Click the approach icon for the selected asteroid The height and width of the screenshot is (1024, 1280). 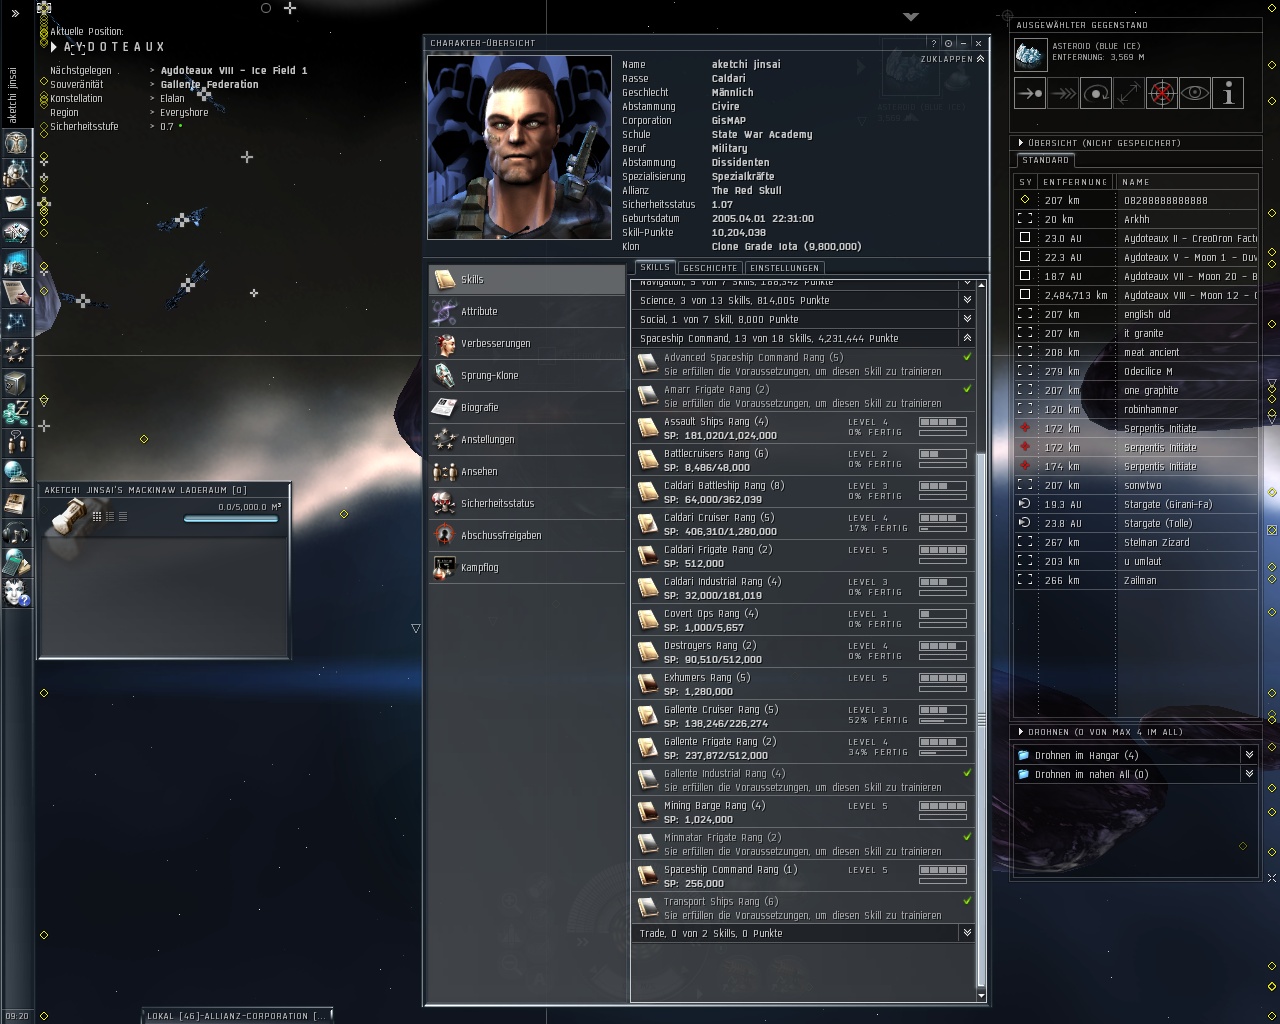1030,93
